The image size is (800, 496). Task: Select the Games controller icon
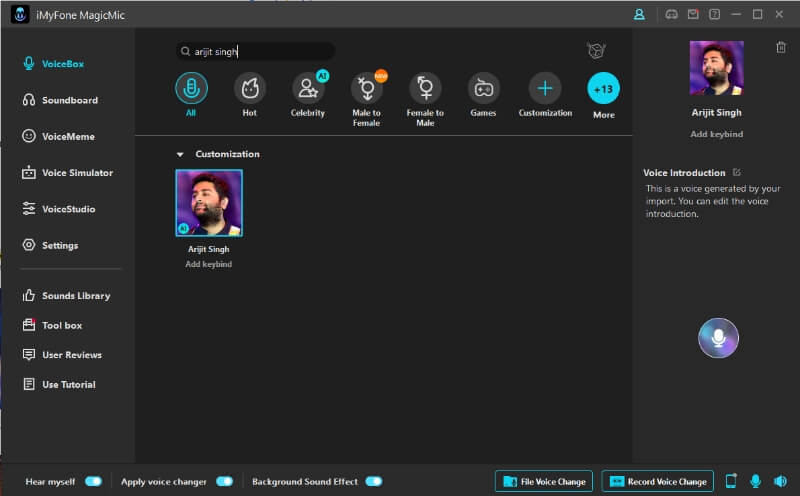[x=483, y=88]
